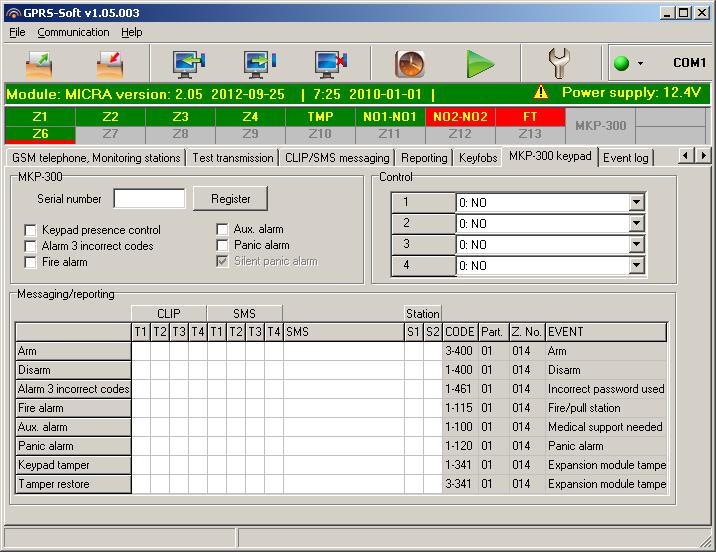Open the Event log tab
The height and width of the screenshot is (552, 716).
click(x=626, y=158)
